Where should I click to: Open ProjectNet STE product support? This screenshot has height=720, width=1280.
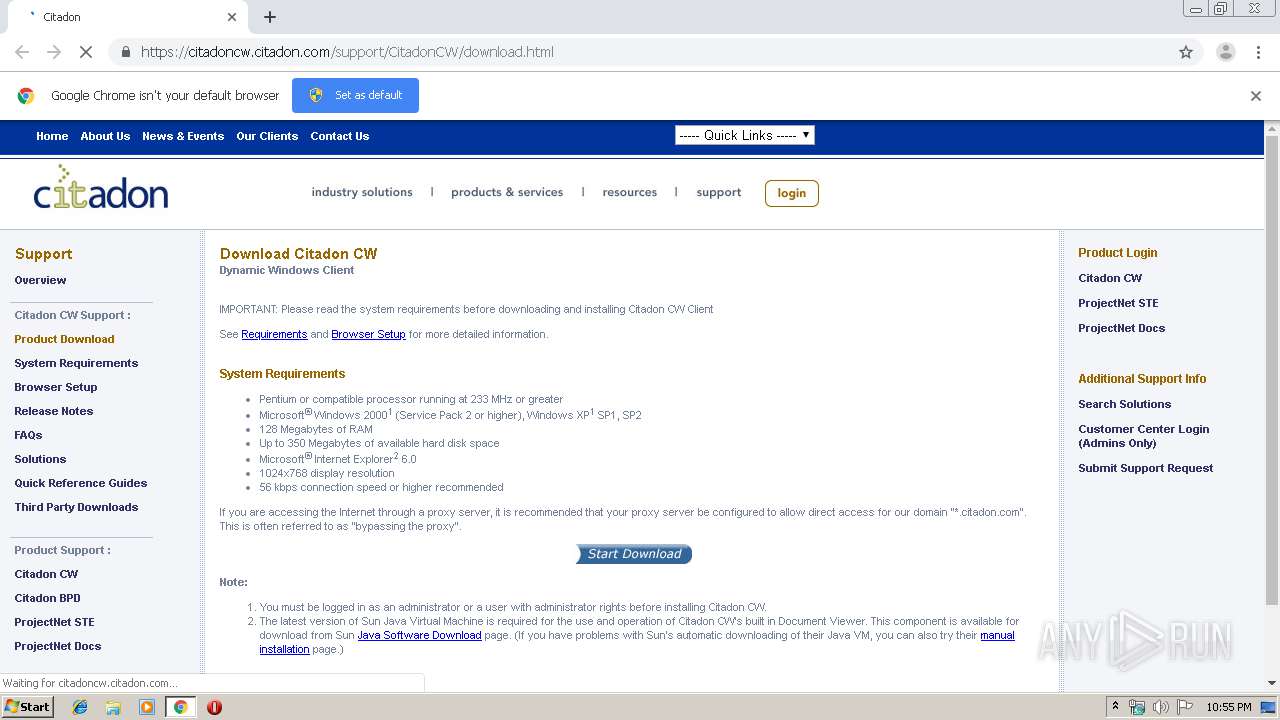(x=54, y=622)
